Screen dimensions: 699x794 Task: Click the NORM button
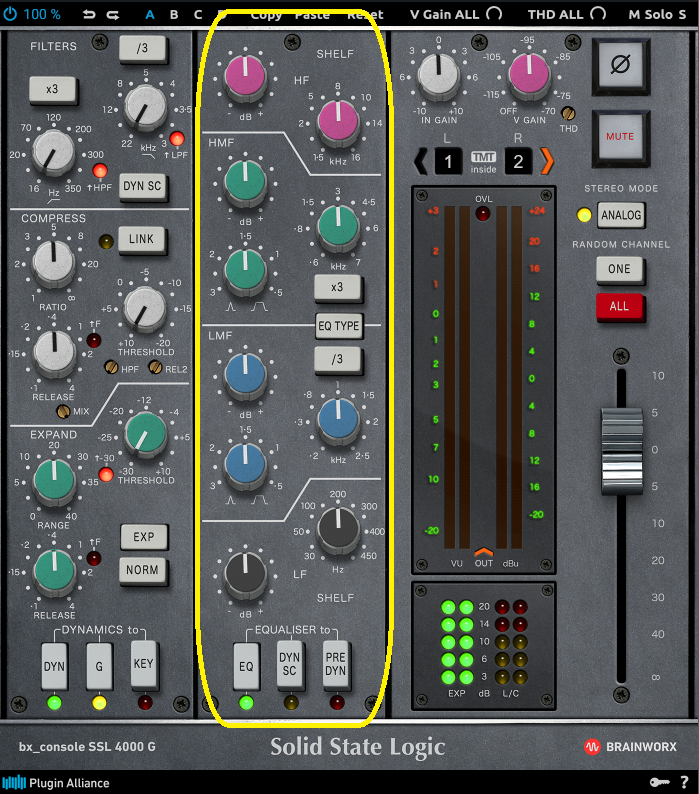click(143, 570)
